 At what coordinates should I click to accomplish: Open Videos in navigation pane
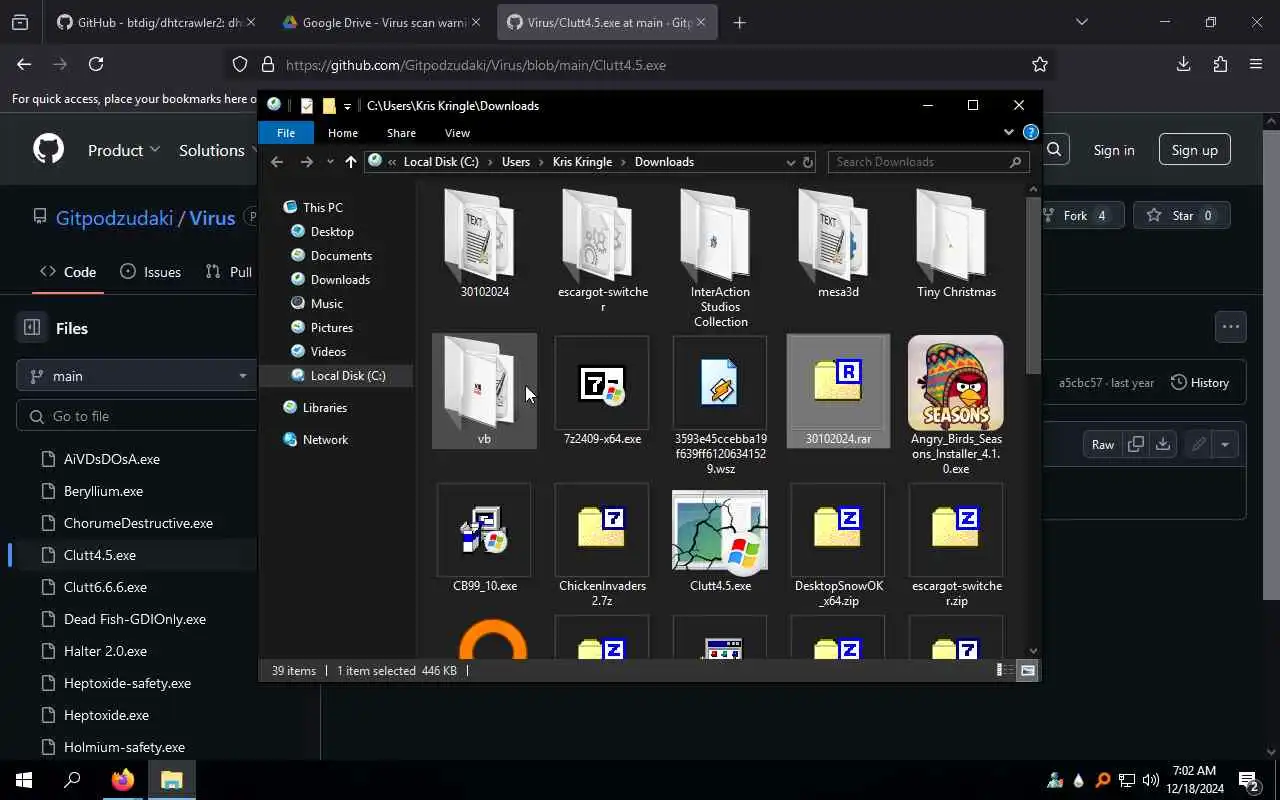[x=328, y=351]
